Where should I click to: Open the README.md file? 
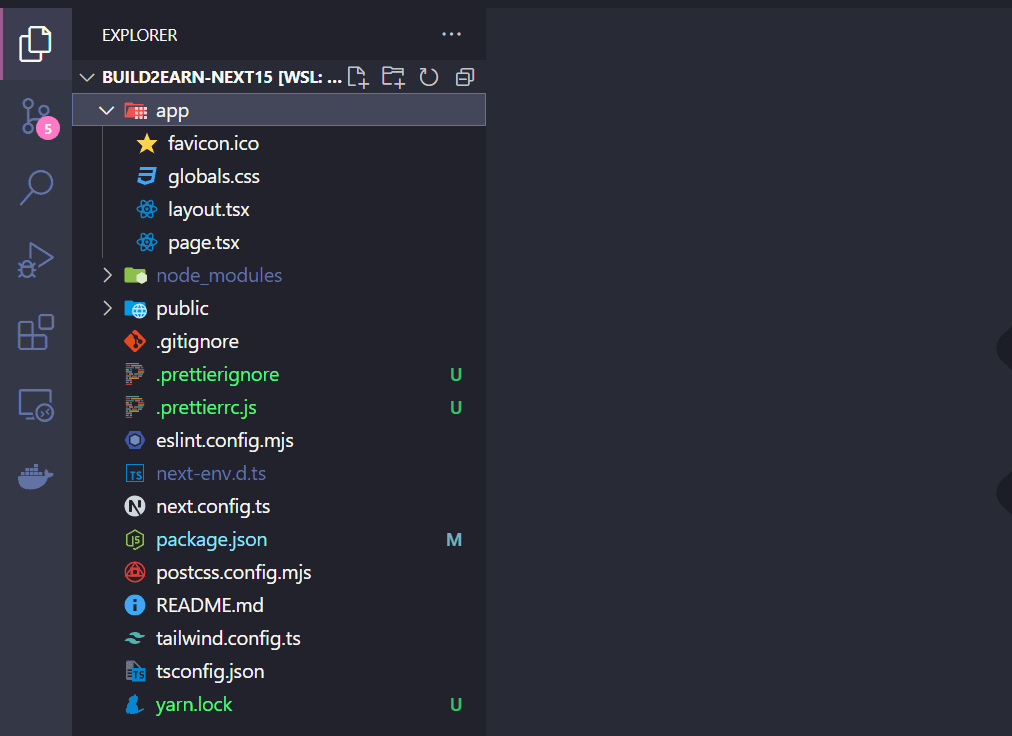click(210, 605)
